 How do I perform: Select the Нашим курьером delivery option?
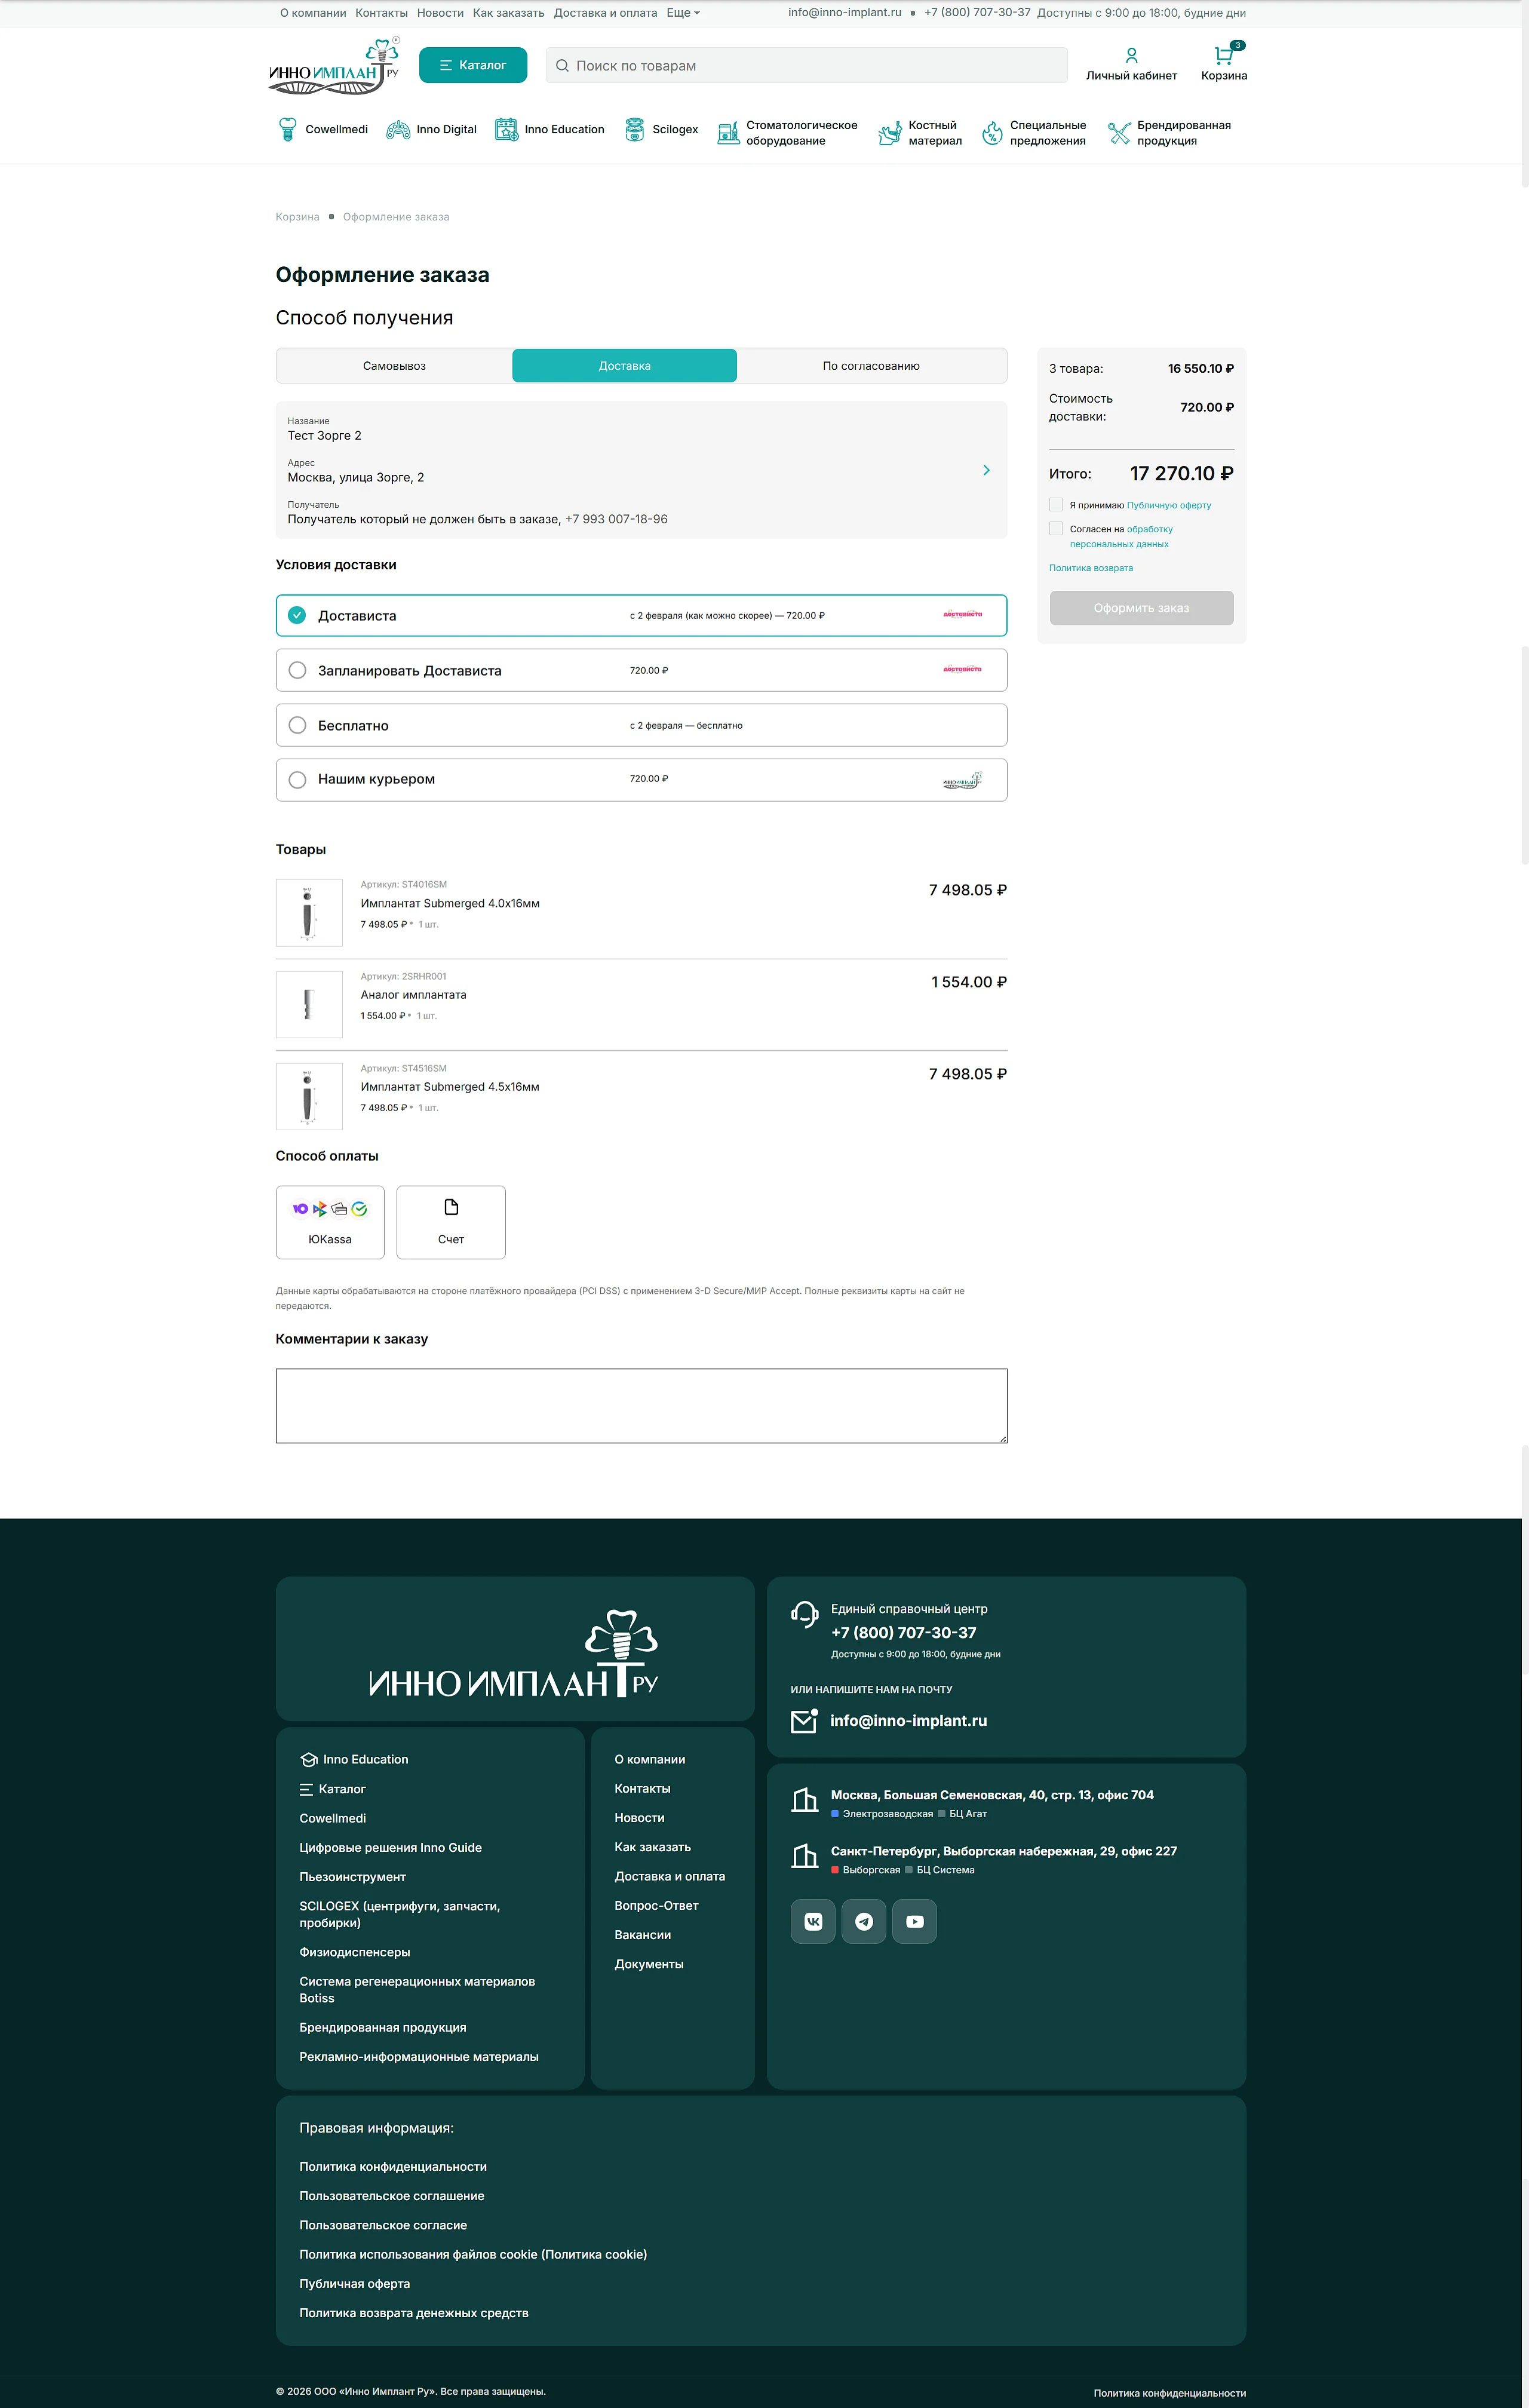point(641,779)
